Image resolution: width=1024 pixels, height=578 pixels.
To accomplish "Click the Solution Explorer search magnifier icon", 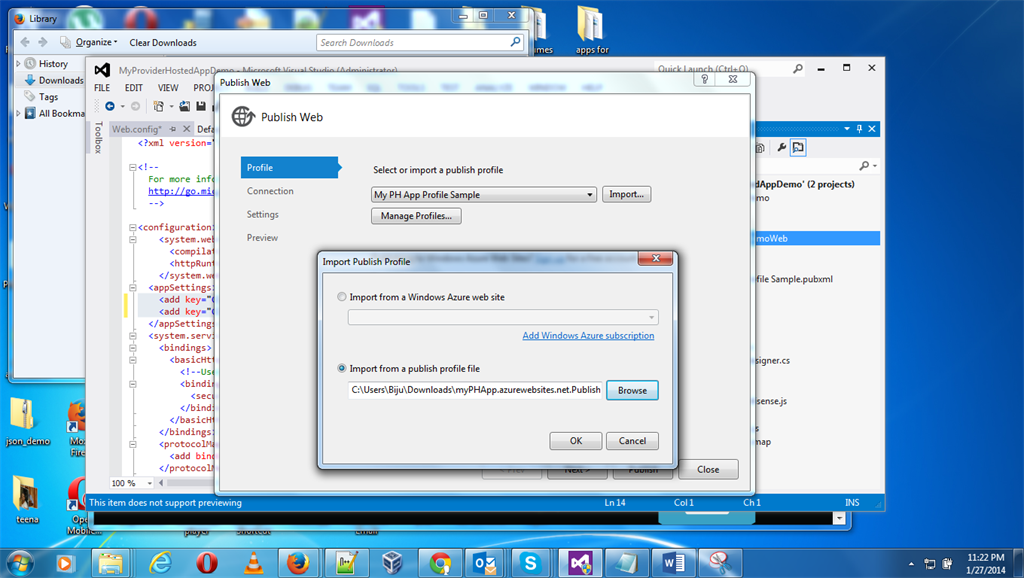I will pos(865,166).
